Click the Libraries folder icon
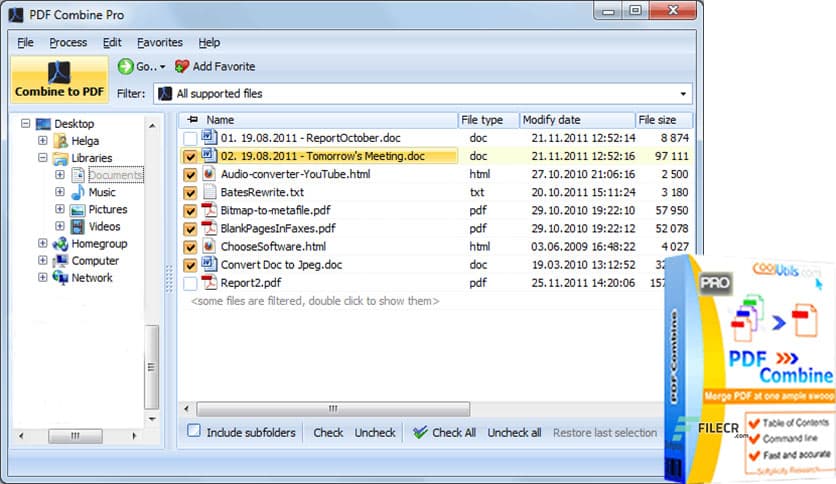Image resolution: width=836 pixels, height=484 pixels. tap(61, 158)
